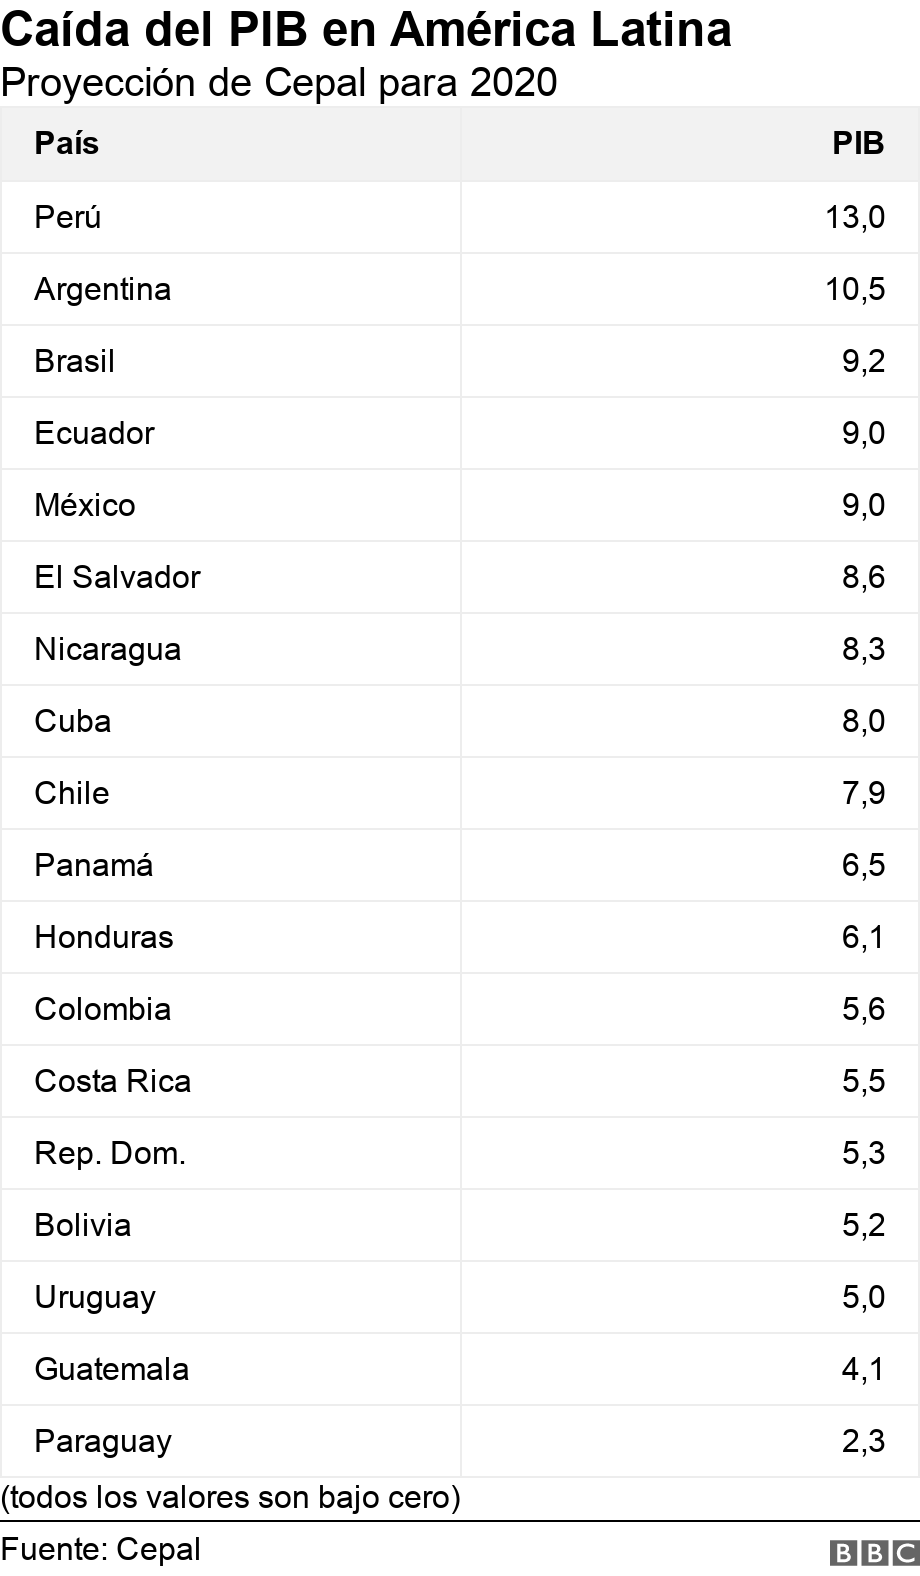Click the País column header

coord(67,143)
